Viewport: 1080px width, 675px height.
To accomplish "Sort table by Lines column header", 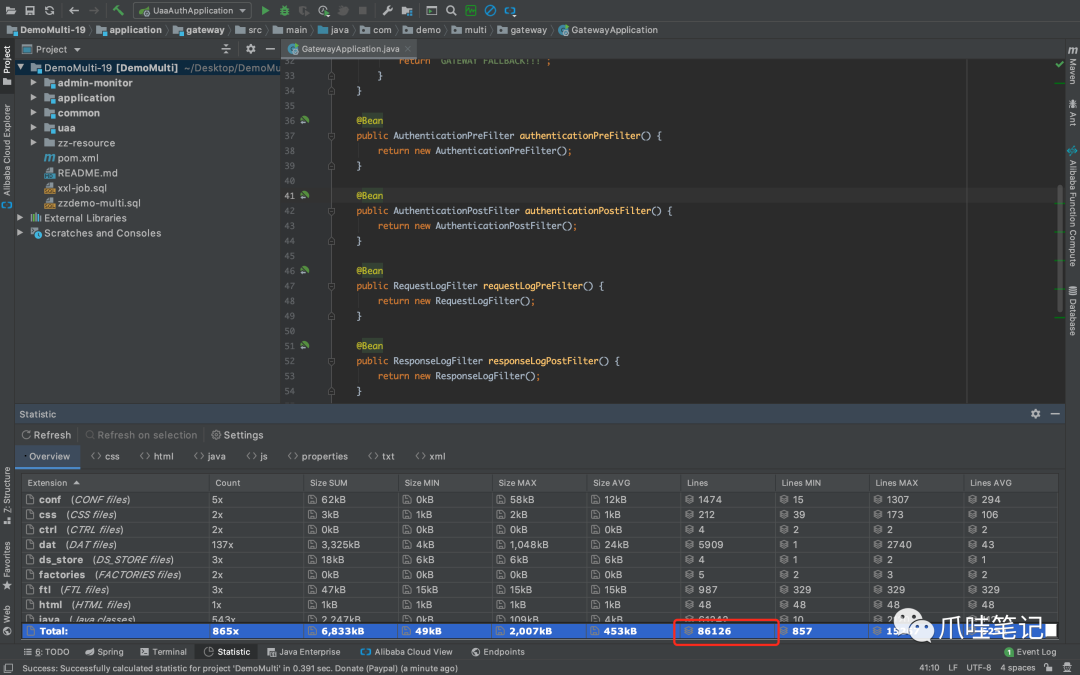I will (727, 483).
